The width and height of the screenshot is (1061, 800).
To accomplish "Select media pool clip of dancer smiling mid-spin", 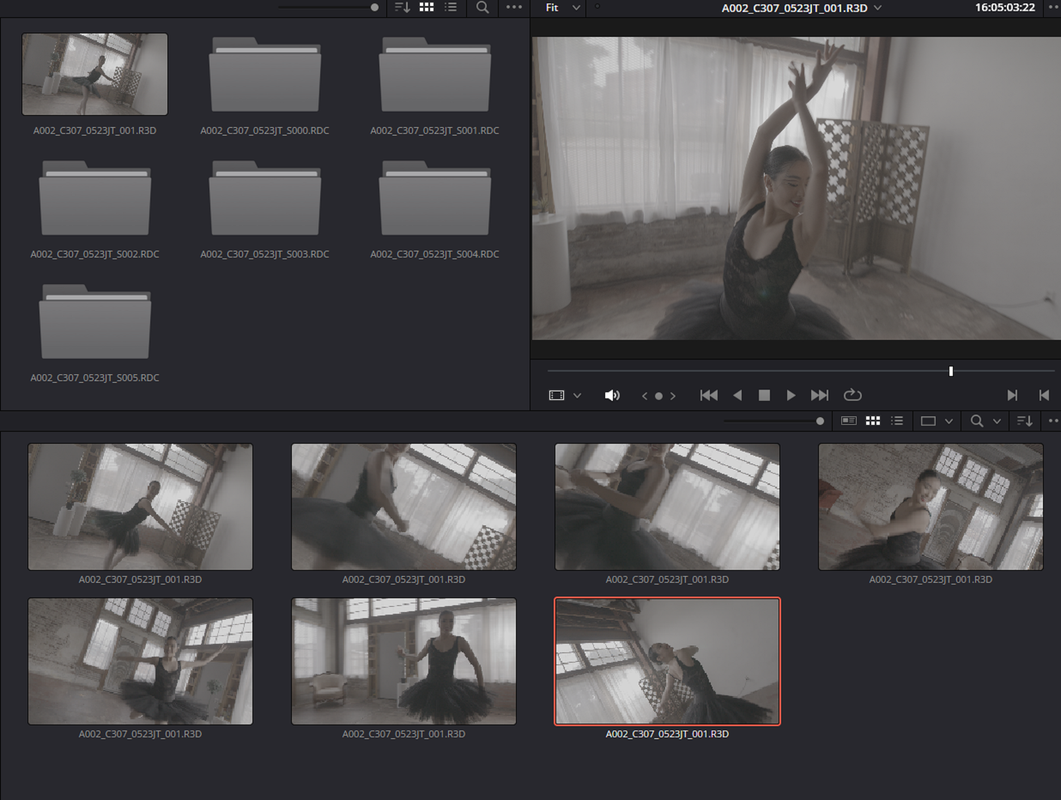I will (x=931, y=507).
